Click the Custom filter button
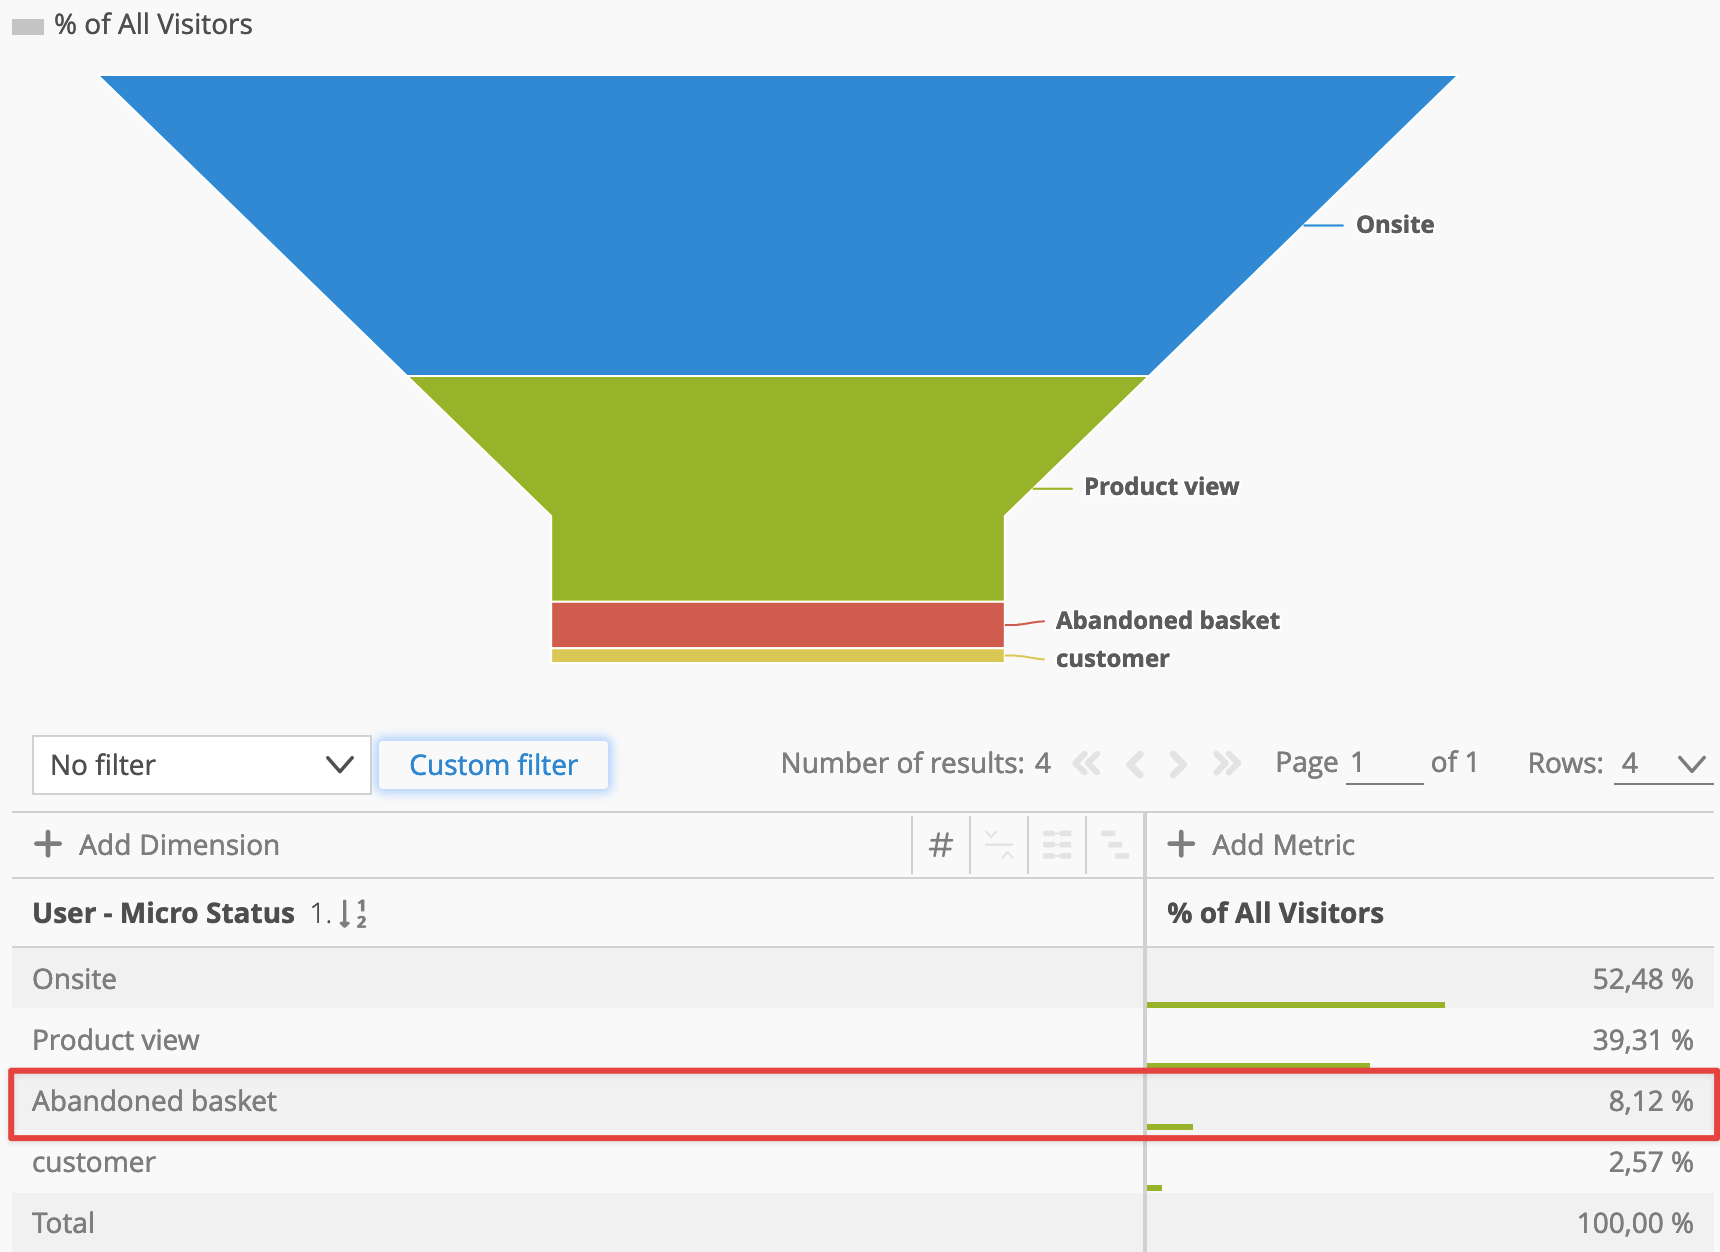 pos(493,765)
